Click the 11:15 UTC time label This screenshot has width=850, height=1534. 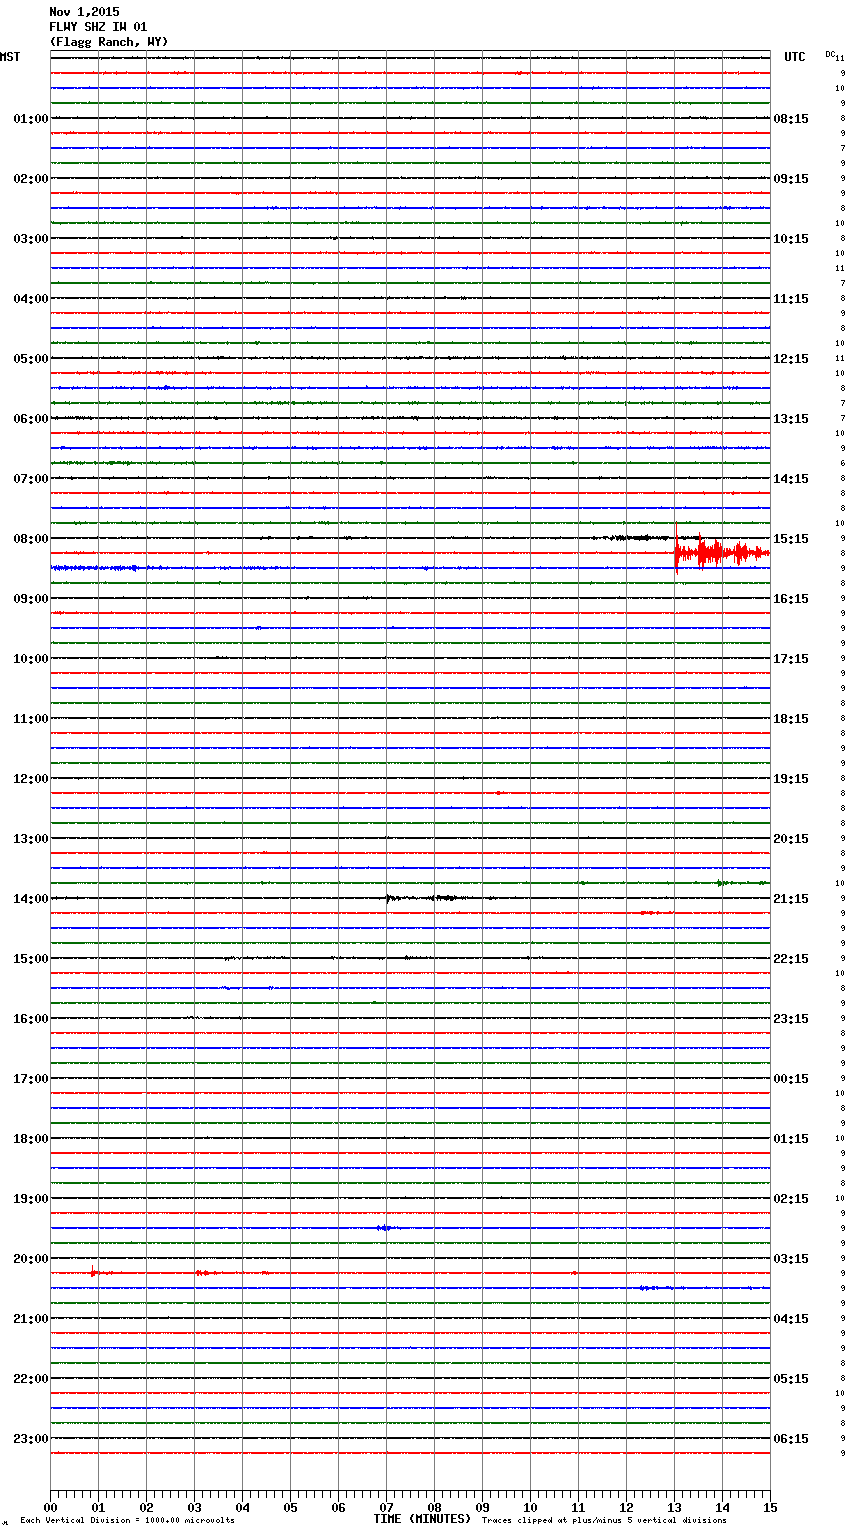791,299
